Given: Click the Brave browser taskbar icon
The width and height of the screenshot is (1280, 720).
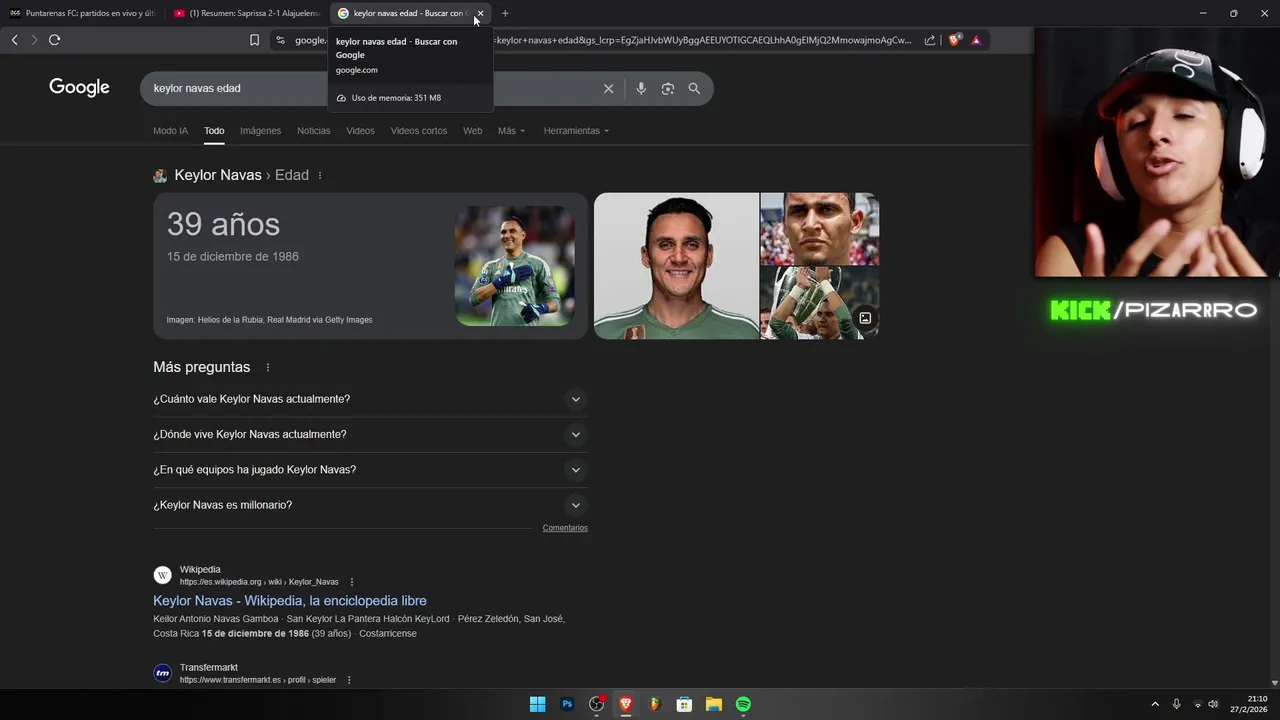Looking at the screenshot, I should click(x=626, y=704).
